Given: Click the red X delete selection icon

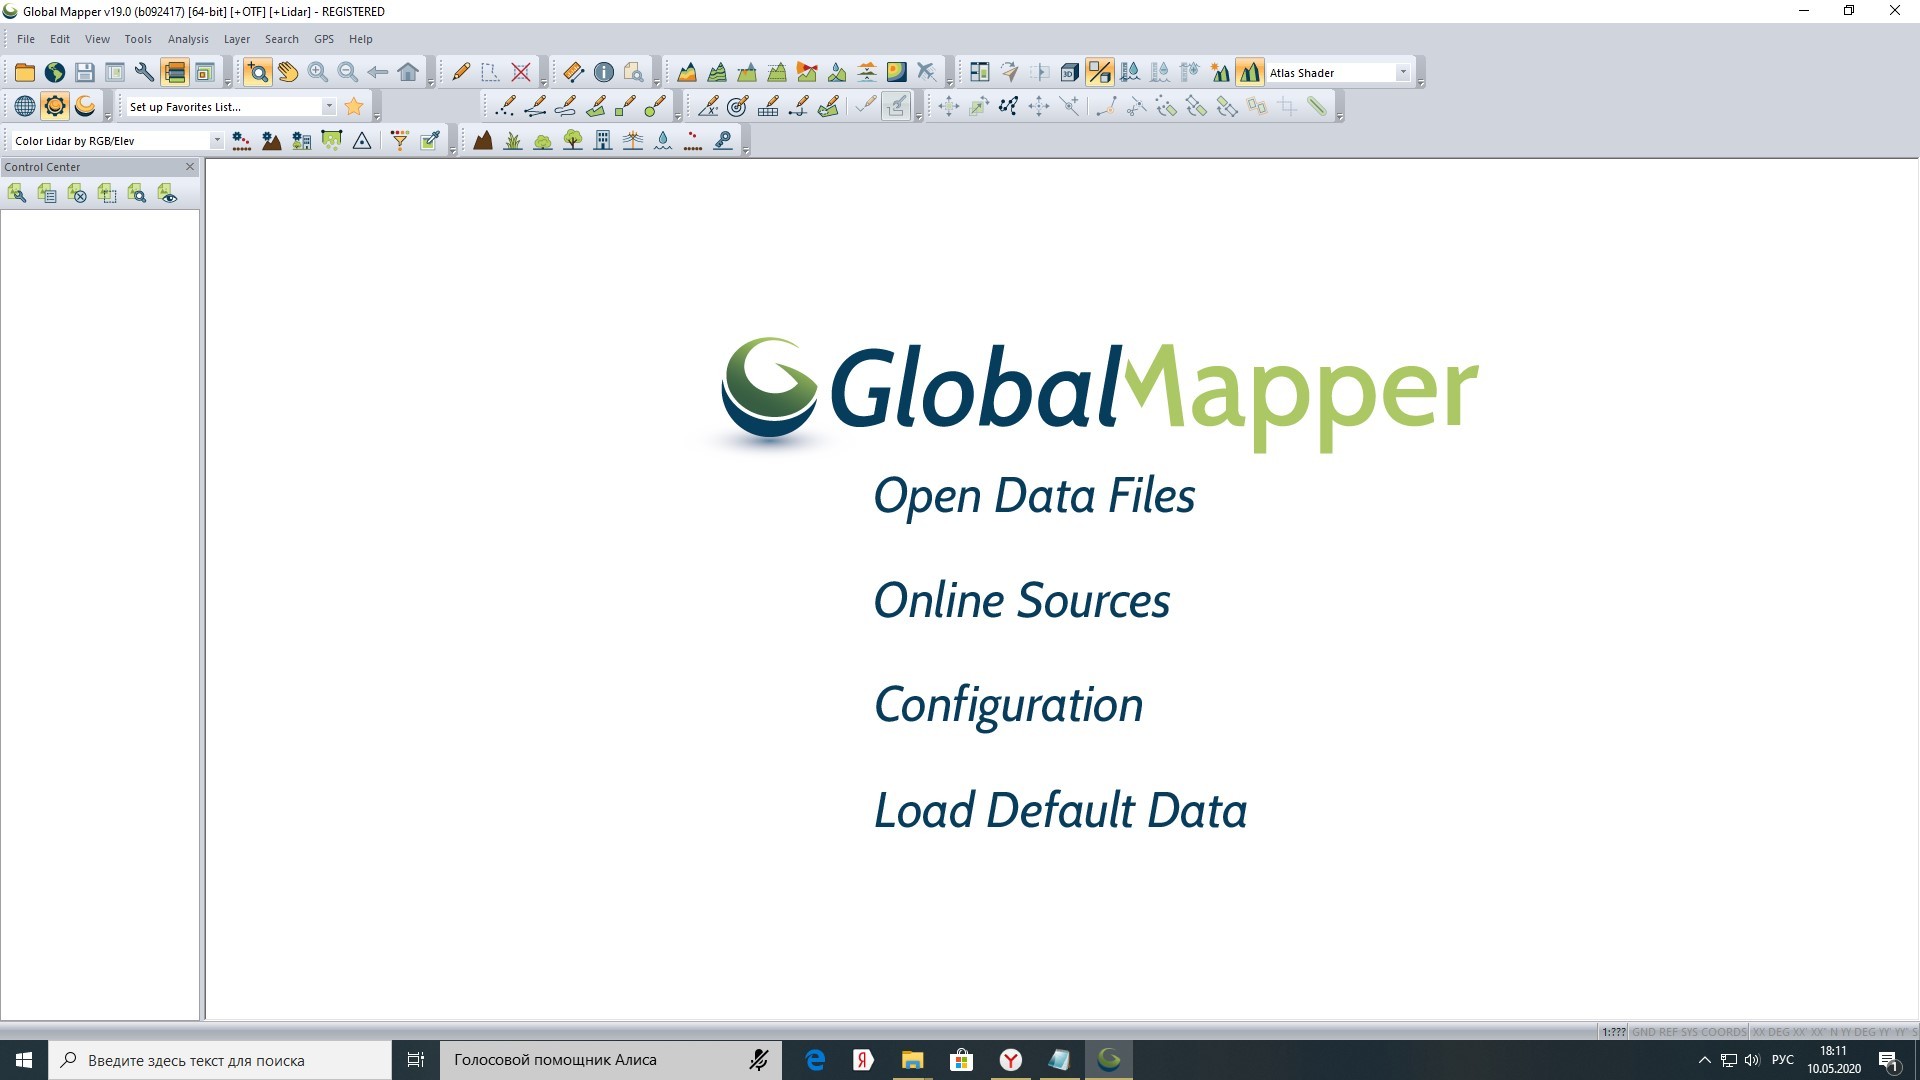Looking at the screenshot, I should [521, 72].
